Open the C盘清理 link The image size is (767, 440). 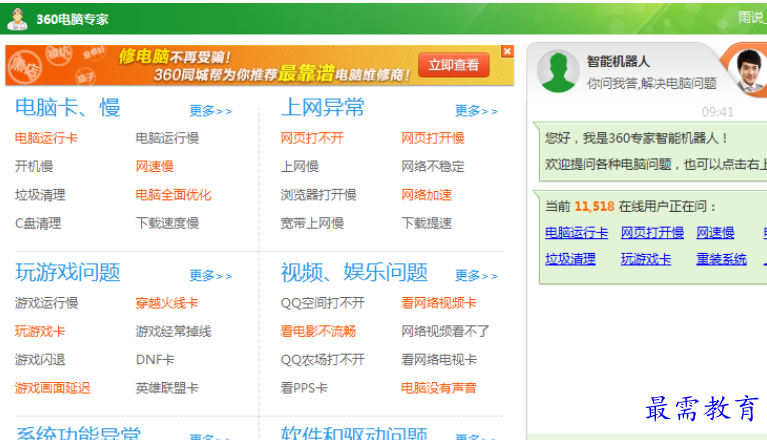(x=38, y=223)
